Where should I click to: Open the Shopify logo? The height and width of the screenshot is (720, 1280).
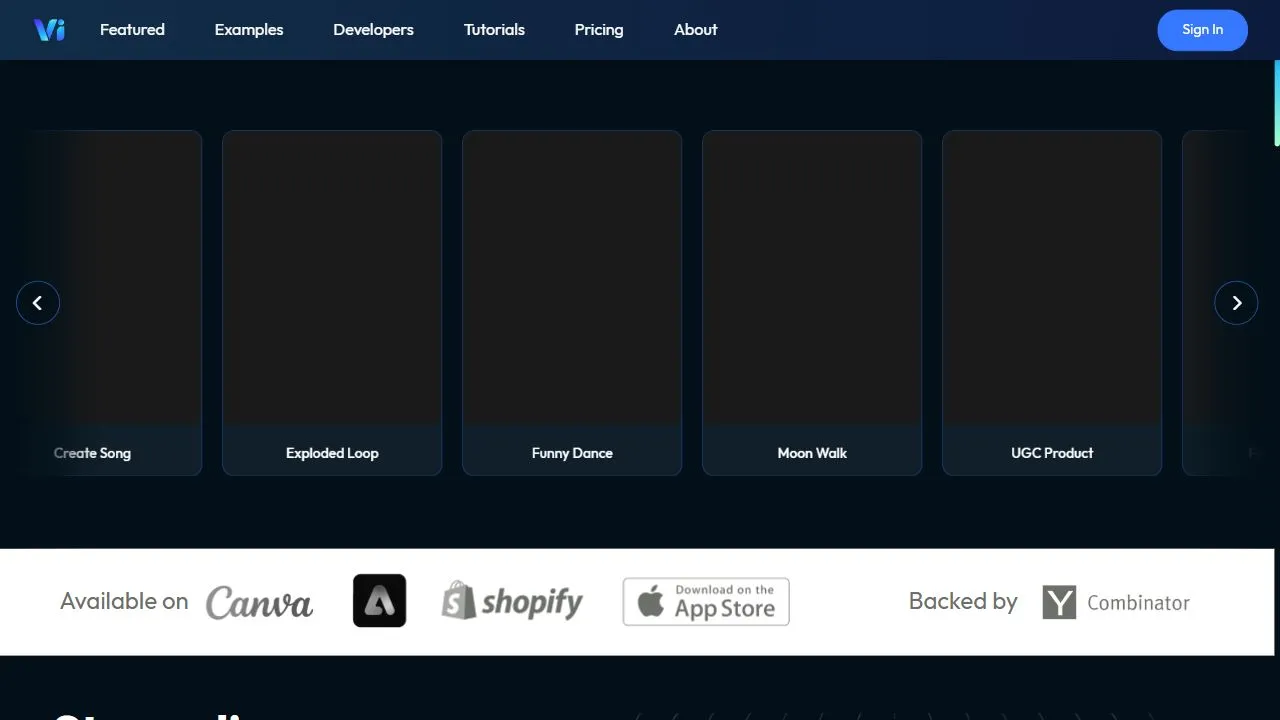pos(512,601)
